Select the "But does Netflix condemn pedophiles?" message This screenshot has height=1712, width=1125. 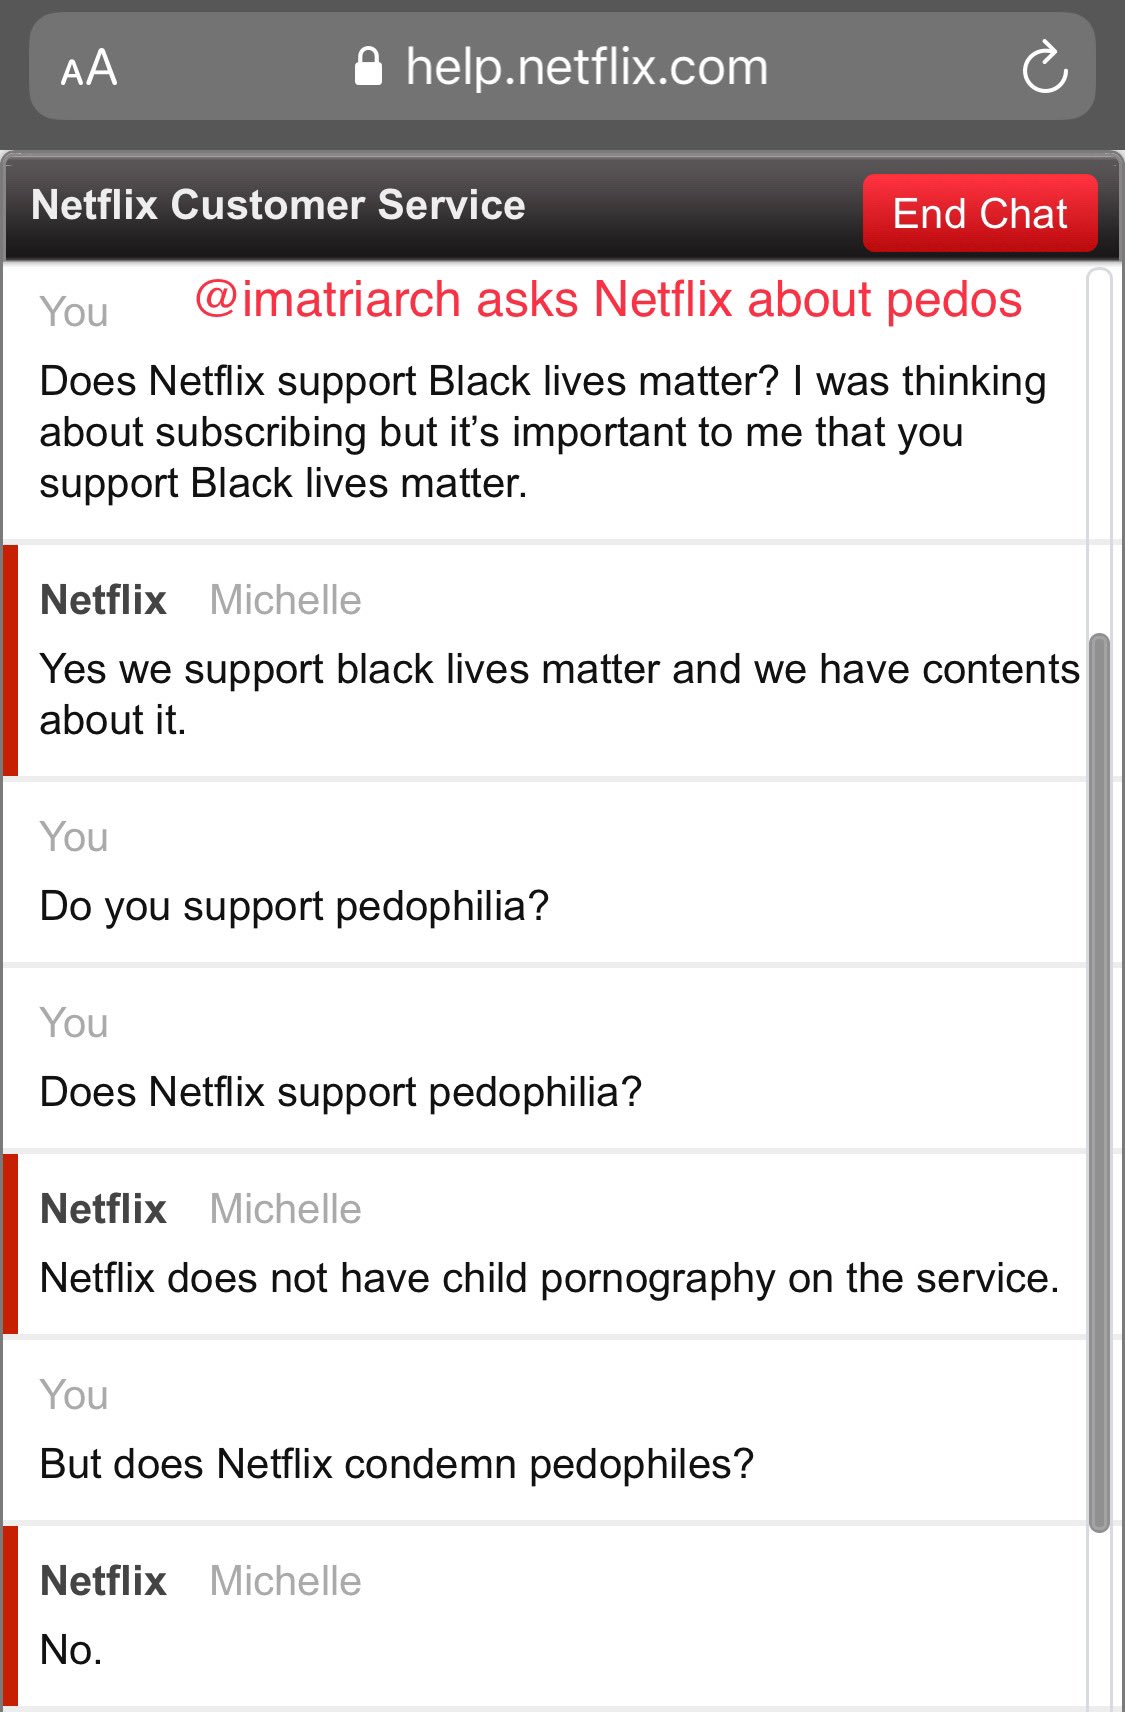(396, 1464)
